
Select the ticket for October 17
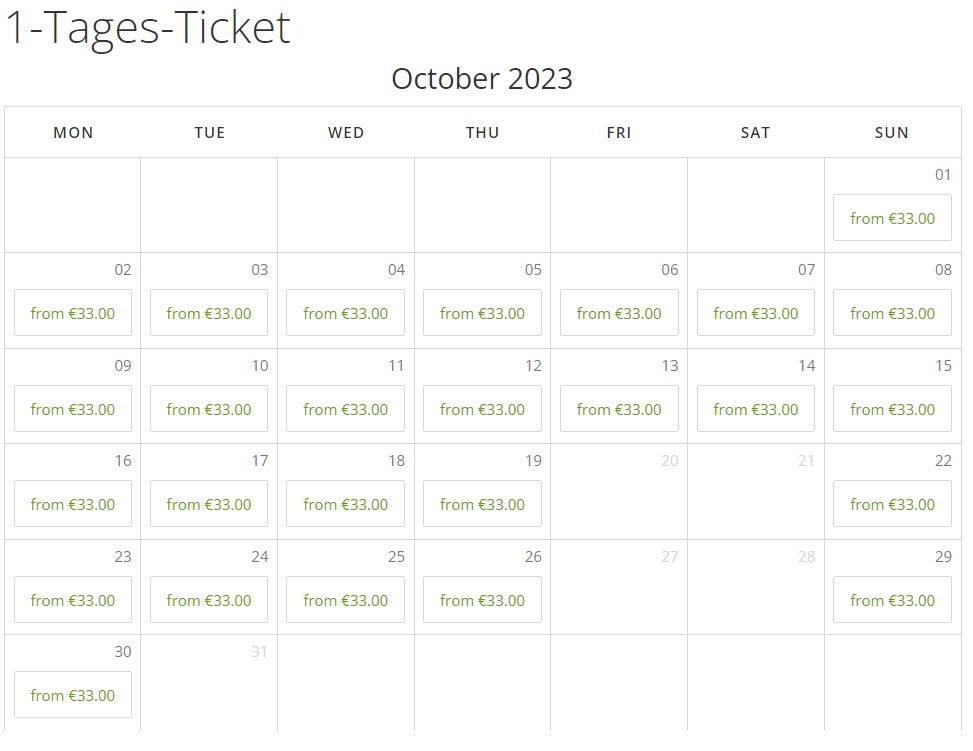pyautogui.click(x=209, y=504)
